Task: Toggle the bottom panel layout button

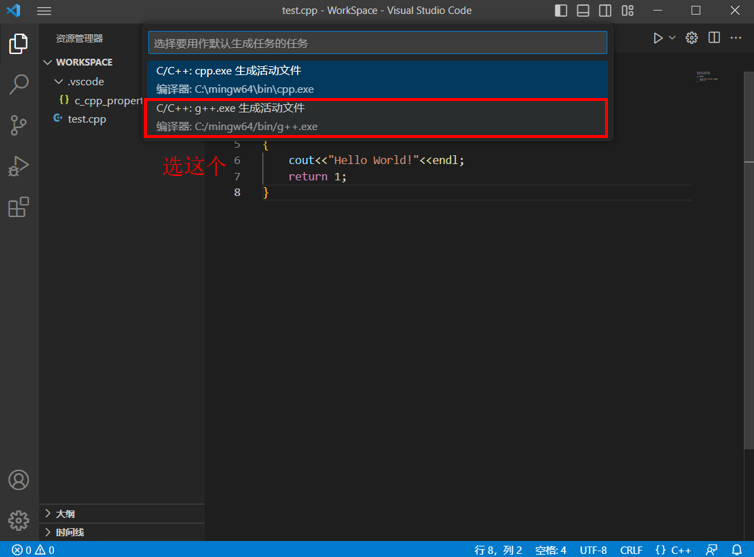Action: tap(583, 11)
